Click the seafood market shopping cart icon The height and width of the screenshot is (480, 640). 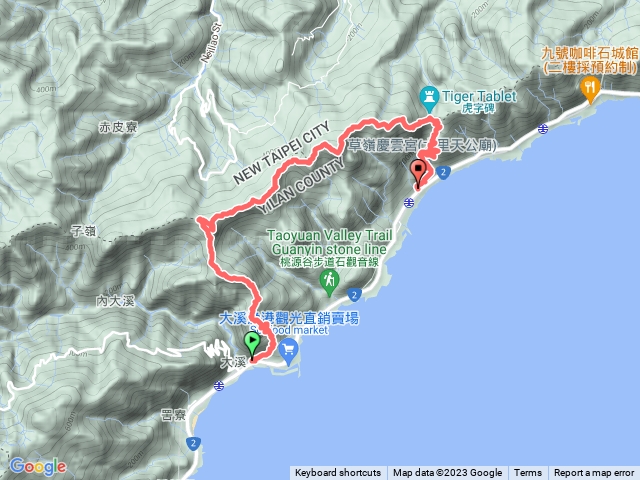point(289,352)
